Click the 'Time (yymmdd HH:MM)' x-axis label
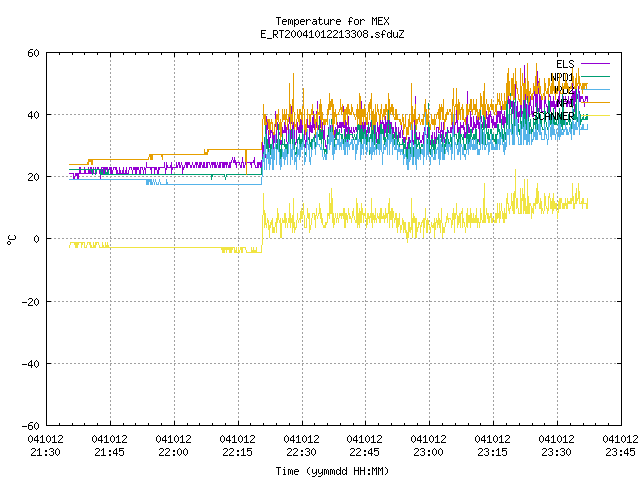This screenshot has width=640, height=480. click(x=332, y=471)
